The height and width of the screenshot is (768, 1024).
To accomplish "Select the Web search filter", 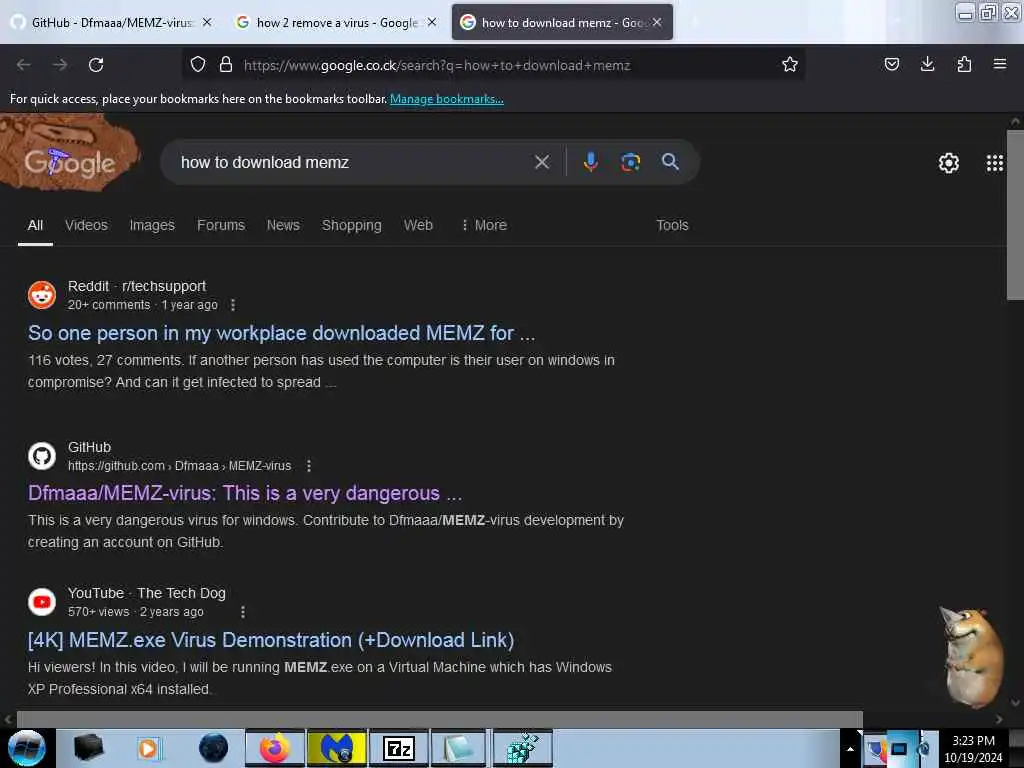I will (418, 225).
